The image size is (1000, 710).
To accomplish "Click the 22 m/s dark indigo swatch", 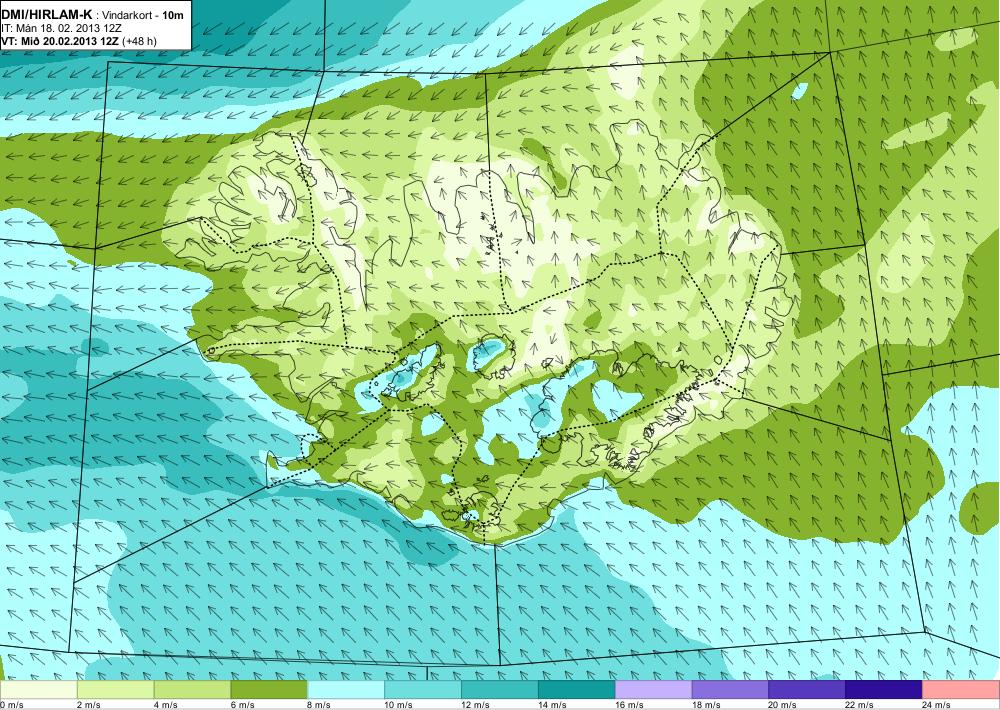I will (884, 690).
